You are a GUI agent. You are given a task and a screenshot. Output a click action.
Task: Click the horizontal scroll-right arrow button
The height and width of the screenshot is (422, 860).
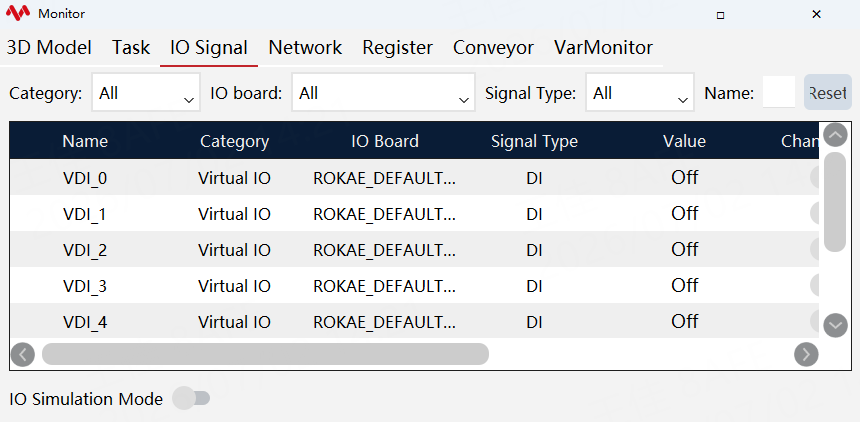pyautogui.click(x=806, y=355)
